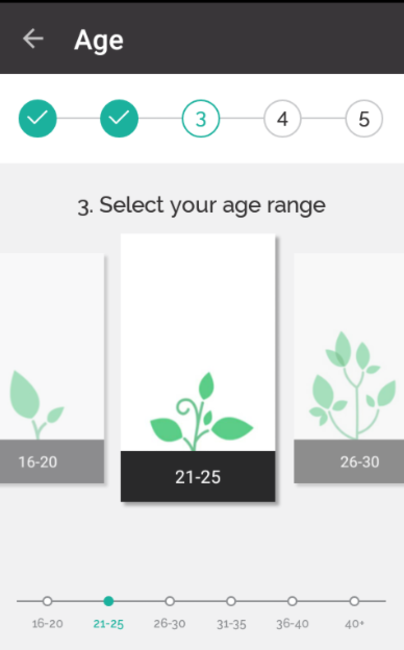Viewport: 404px width, 650px height.
Task: Select the 16-20 slider dot
Action: point(47,601)
